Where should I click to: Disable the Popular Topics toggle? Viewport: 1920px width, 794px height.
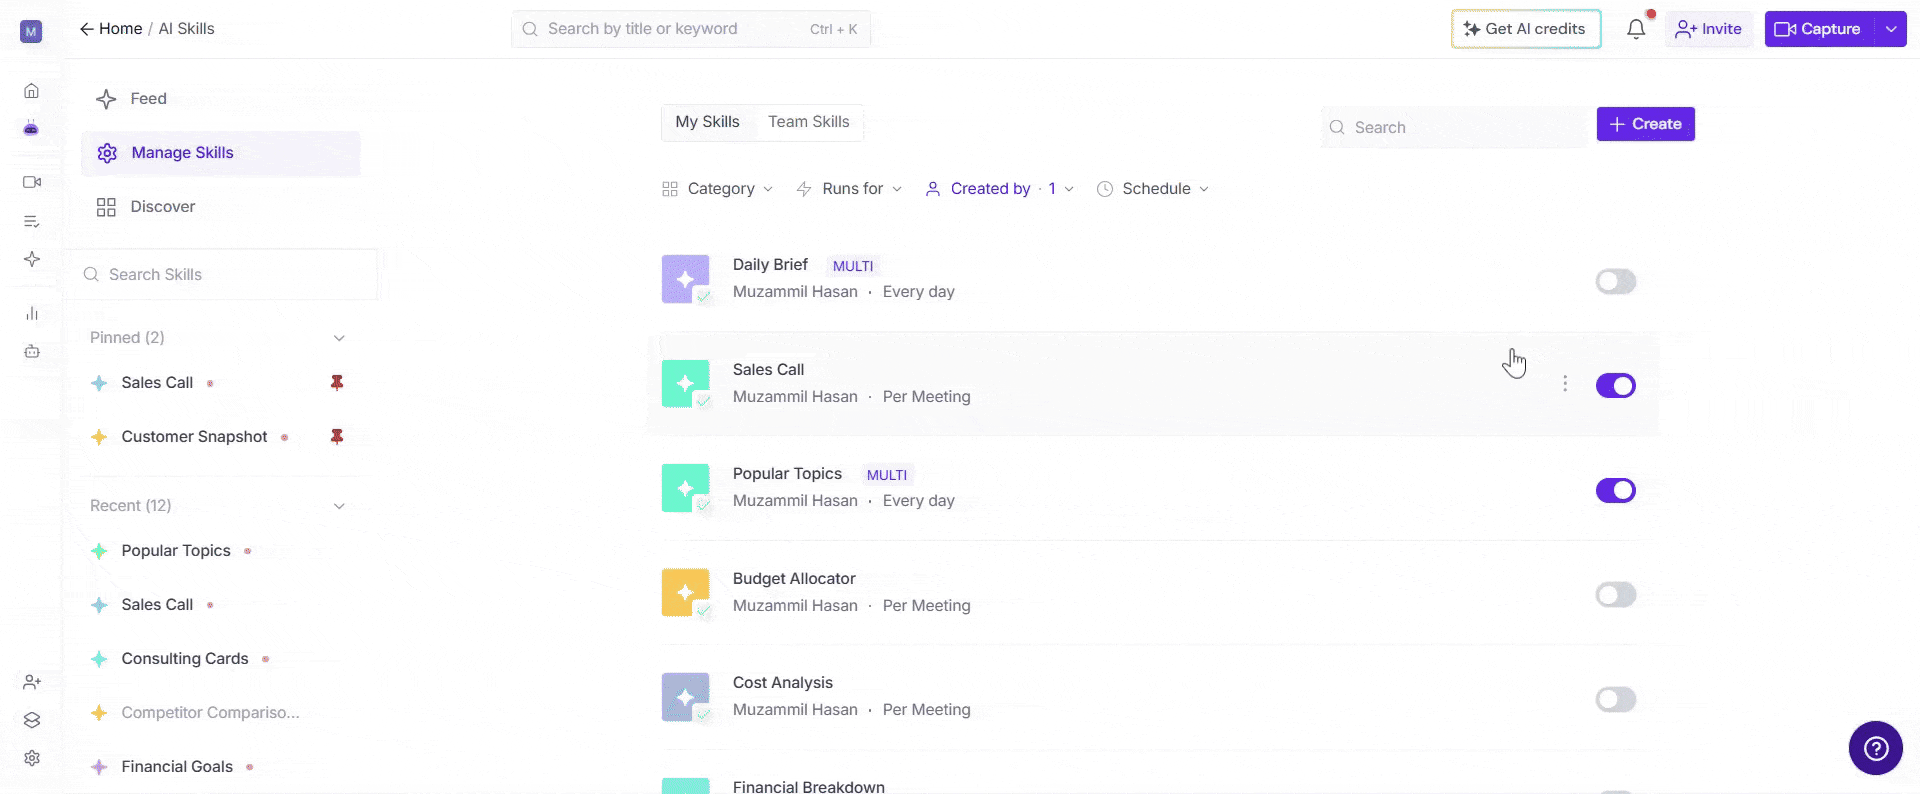[1616, 490]
